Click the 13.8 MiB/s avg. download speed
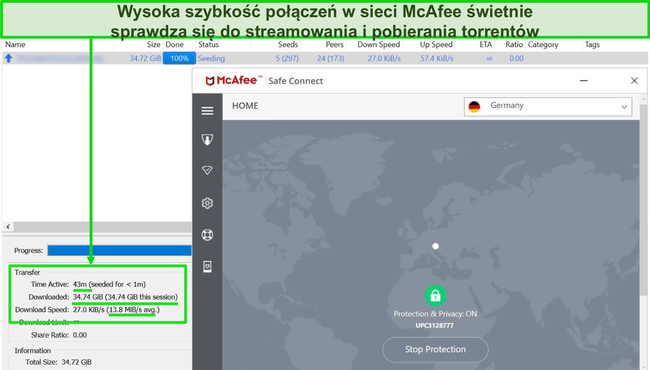The height and width of the screenshot is (370, 650). click(x=134, y=310)
